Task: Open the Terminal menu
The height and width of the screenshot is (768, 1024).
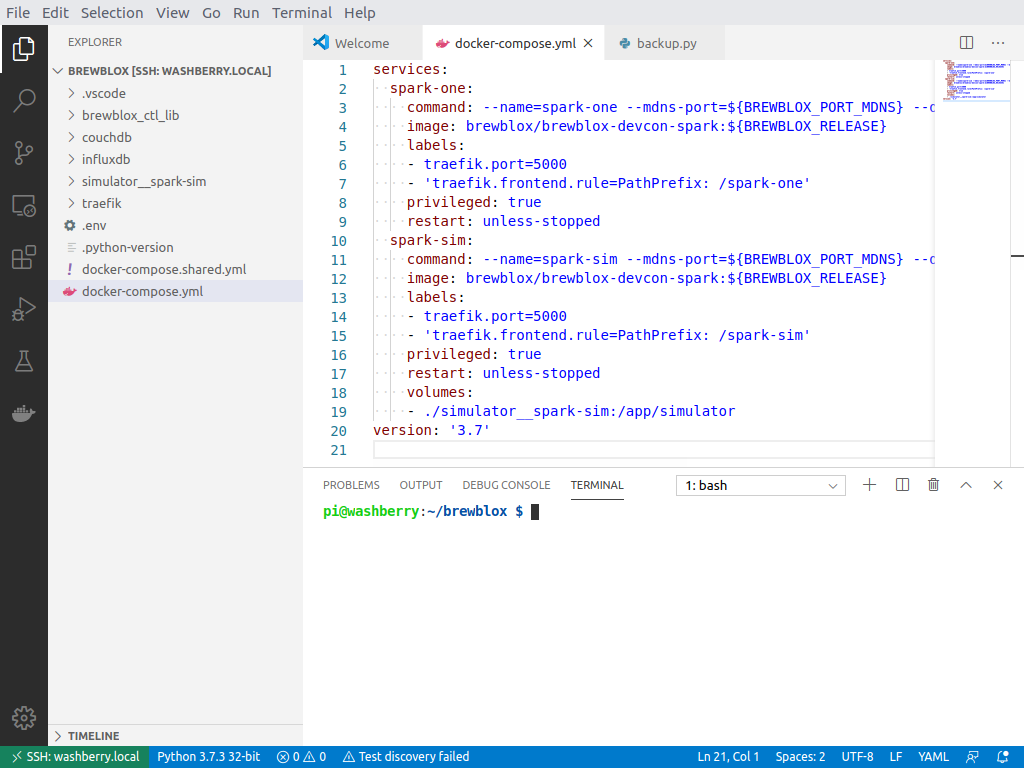Action: coord(302,13)
